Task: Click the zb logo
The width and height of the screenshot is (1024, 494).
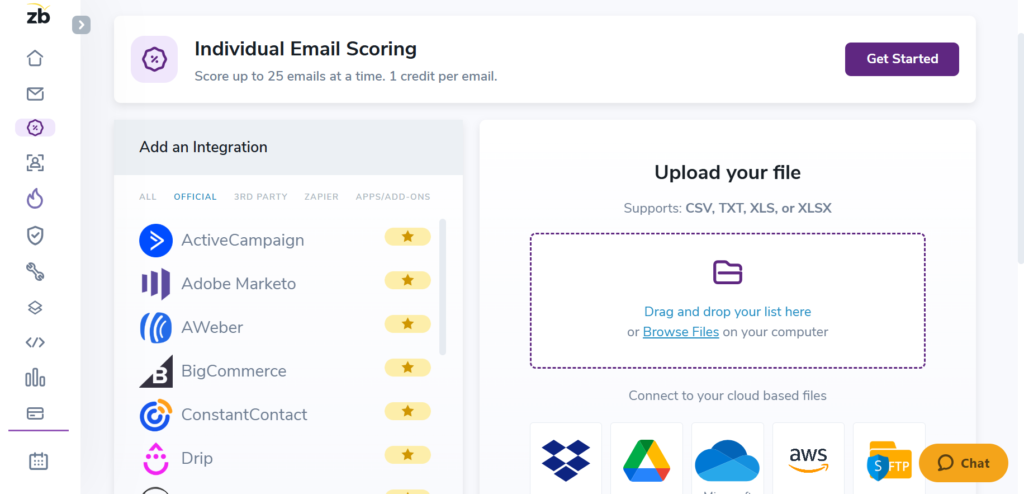Action: click(x=38, y=14)
